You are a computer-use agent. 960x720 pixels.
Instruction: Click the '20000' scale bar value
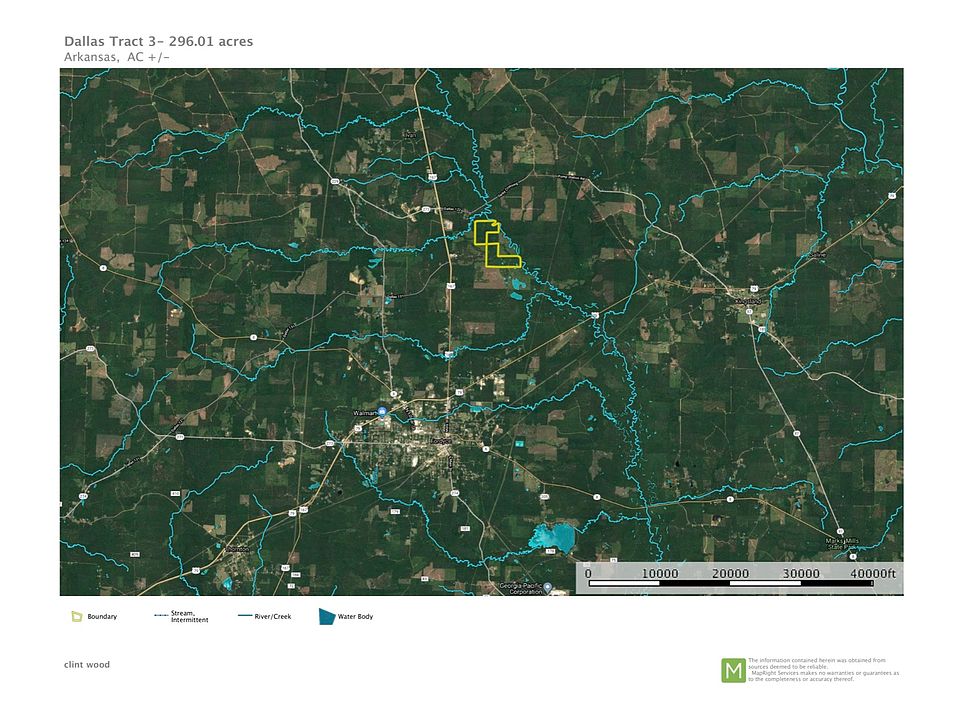click(730, 573)
